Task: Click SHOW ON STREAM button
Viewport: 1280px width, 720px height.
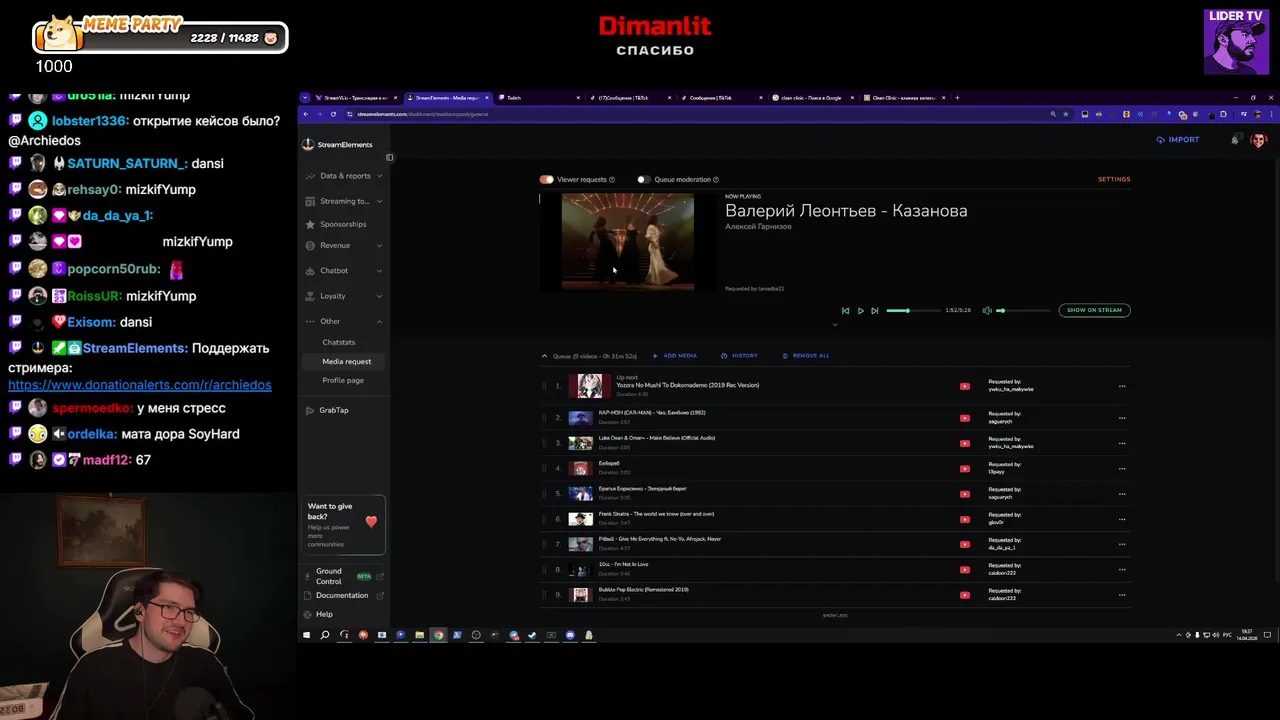Action: [x=1094, y=310]
